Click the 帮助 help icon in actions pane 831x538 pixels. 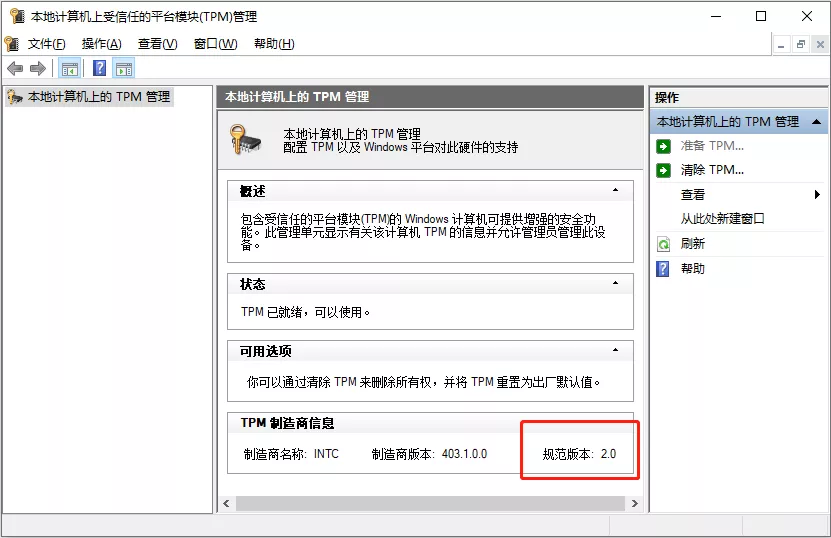coord(663,268)
